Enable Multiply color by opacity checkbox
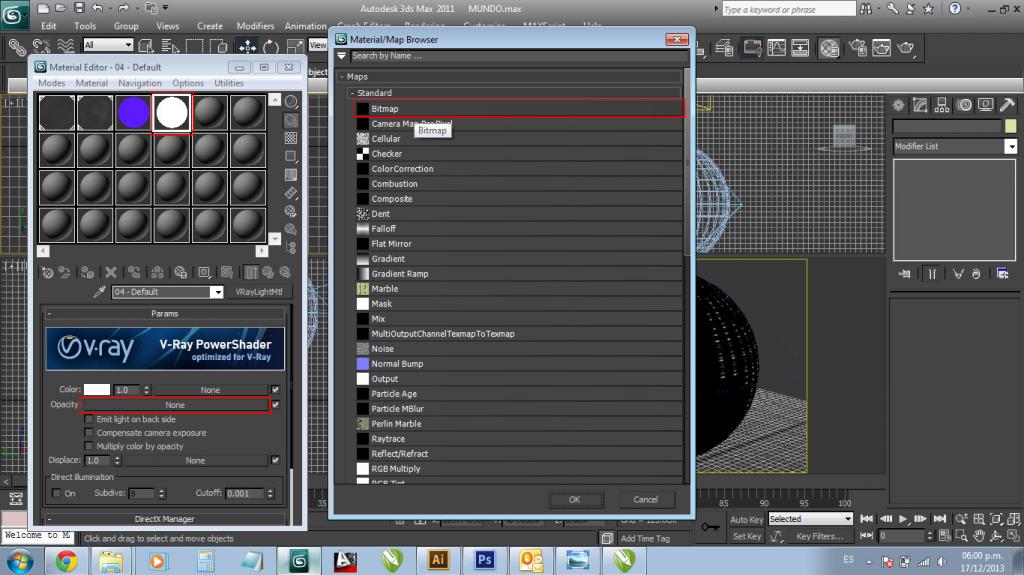Image resolution: width=1024 pixels, height=575 pixels. coord(89,446)
